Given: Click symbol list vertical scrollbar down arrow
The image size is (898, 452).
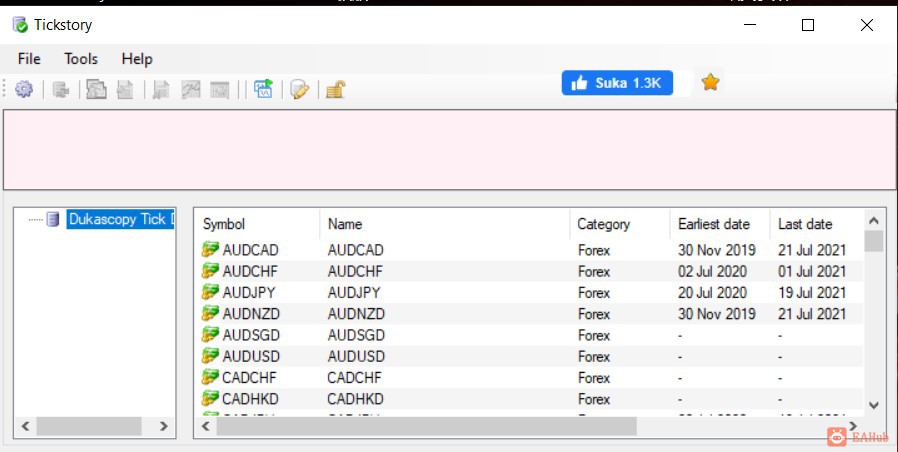Looking at the screenshot, I should click(x=874, y=406).
